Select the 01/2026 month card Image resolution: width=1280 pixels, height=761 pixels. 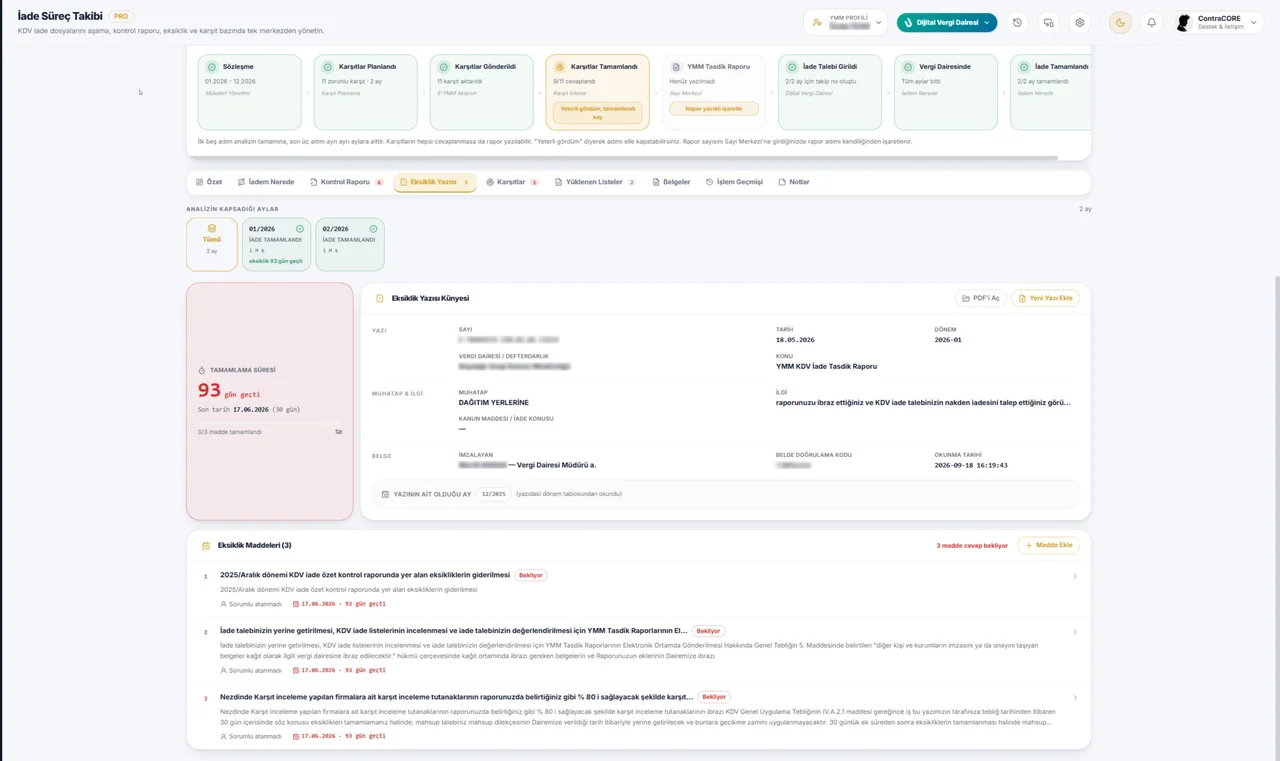click(x=276, y=244)
